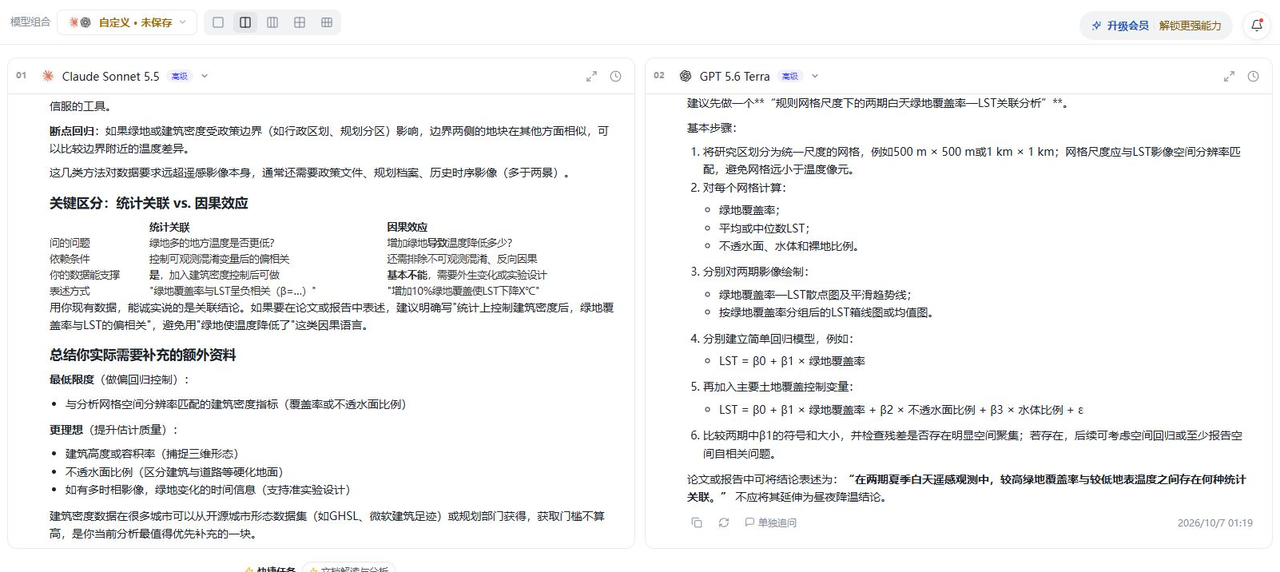
Task: Click the timestamp 2026/10/7 01:19
Action: click(x=1215, y=522)
